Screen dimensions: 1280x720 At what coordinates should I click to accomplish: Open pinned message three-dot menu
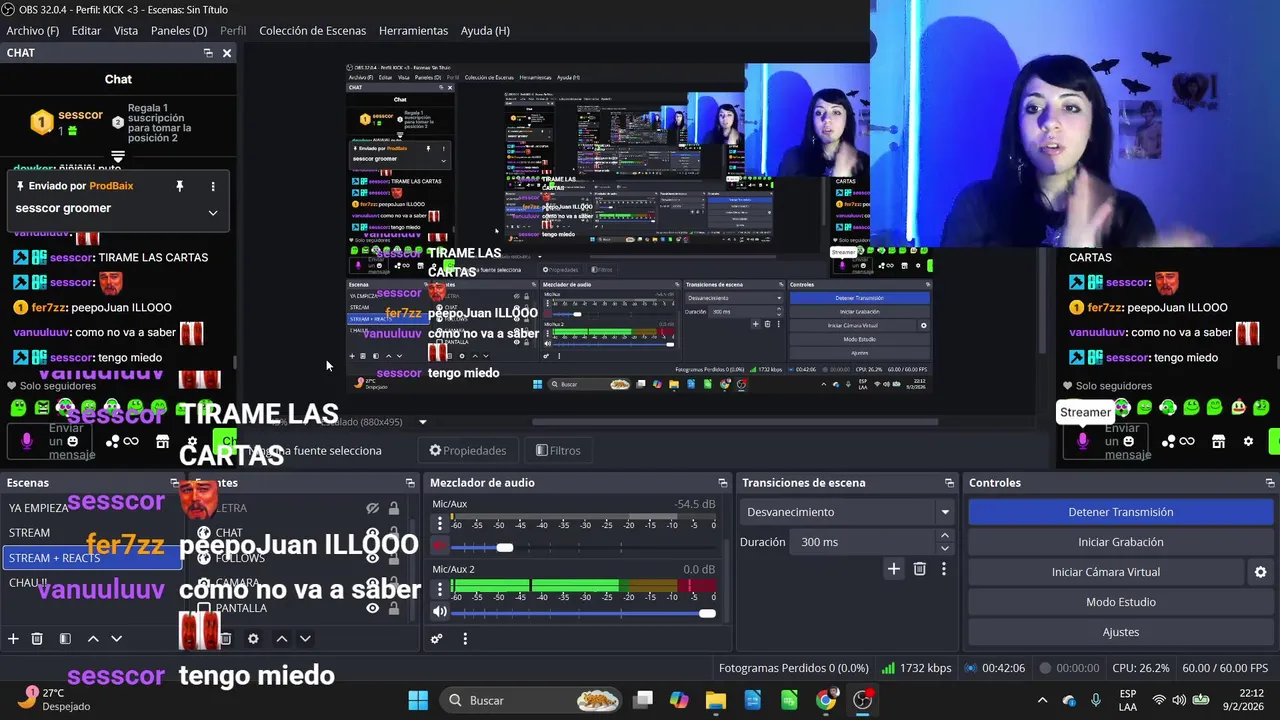pos(212,186)
